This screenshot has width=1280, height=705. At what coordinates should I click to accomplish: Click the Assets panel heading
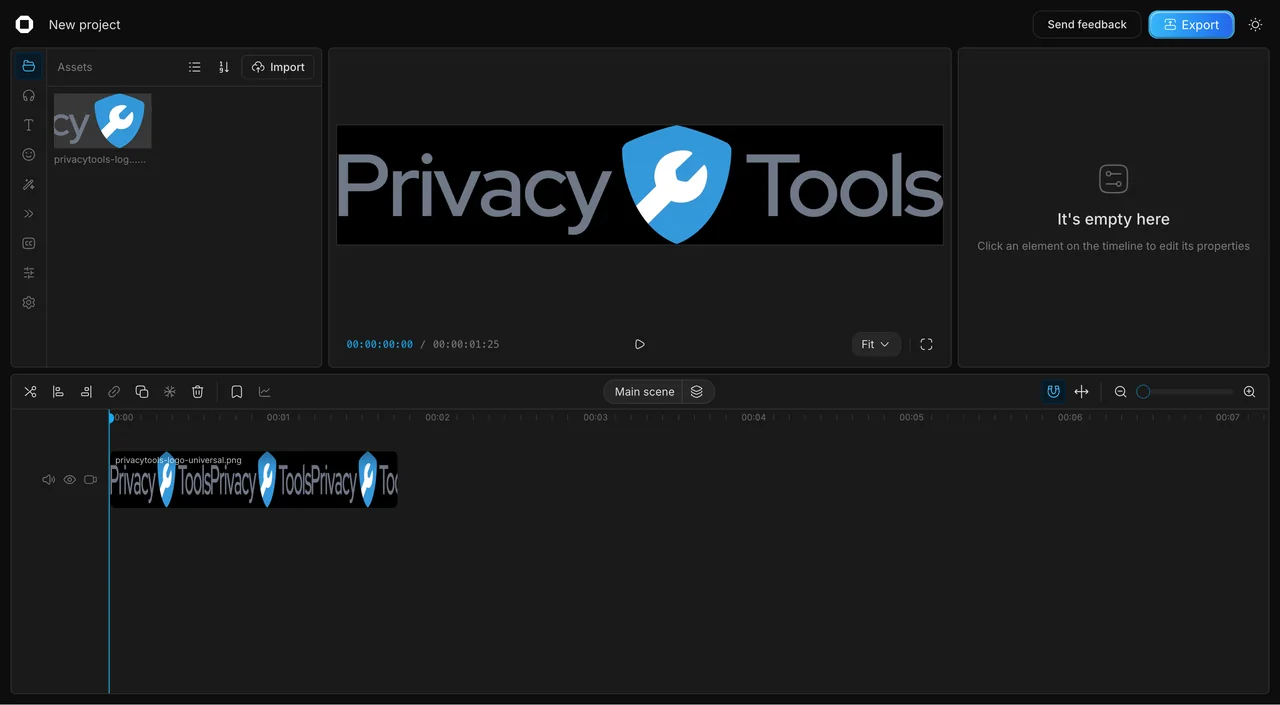pyautogui.click(x=75, y=67)
